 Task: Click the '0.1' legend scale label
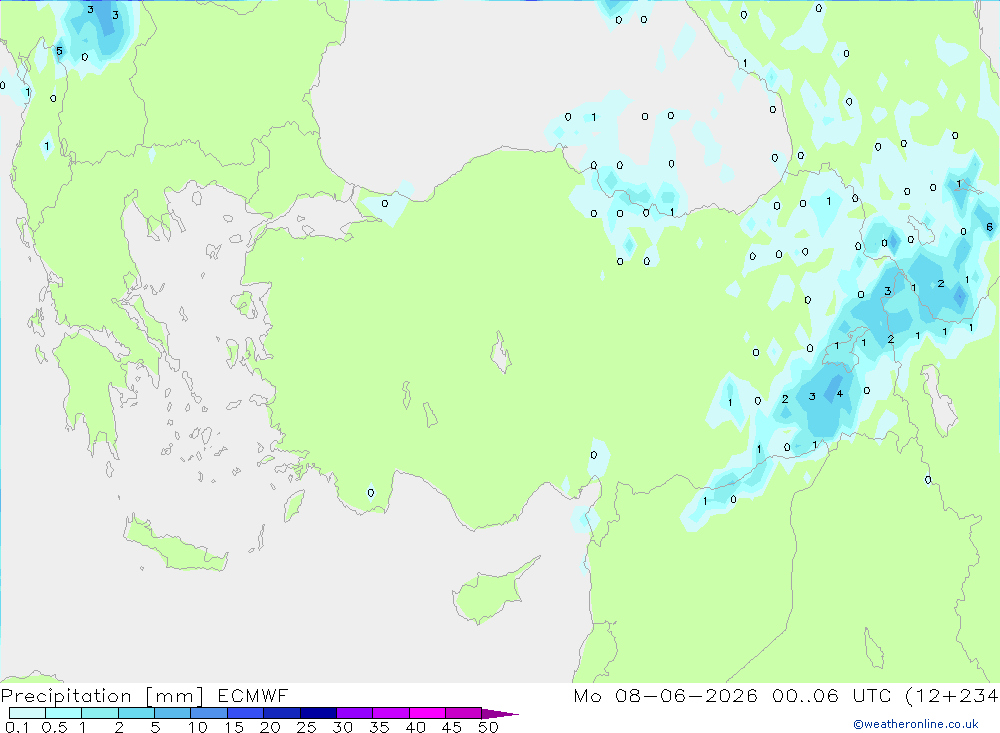point(17,727)
